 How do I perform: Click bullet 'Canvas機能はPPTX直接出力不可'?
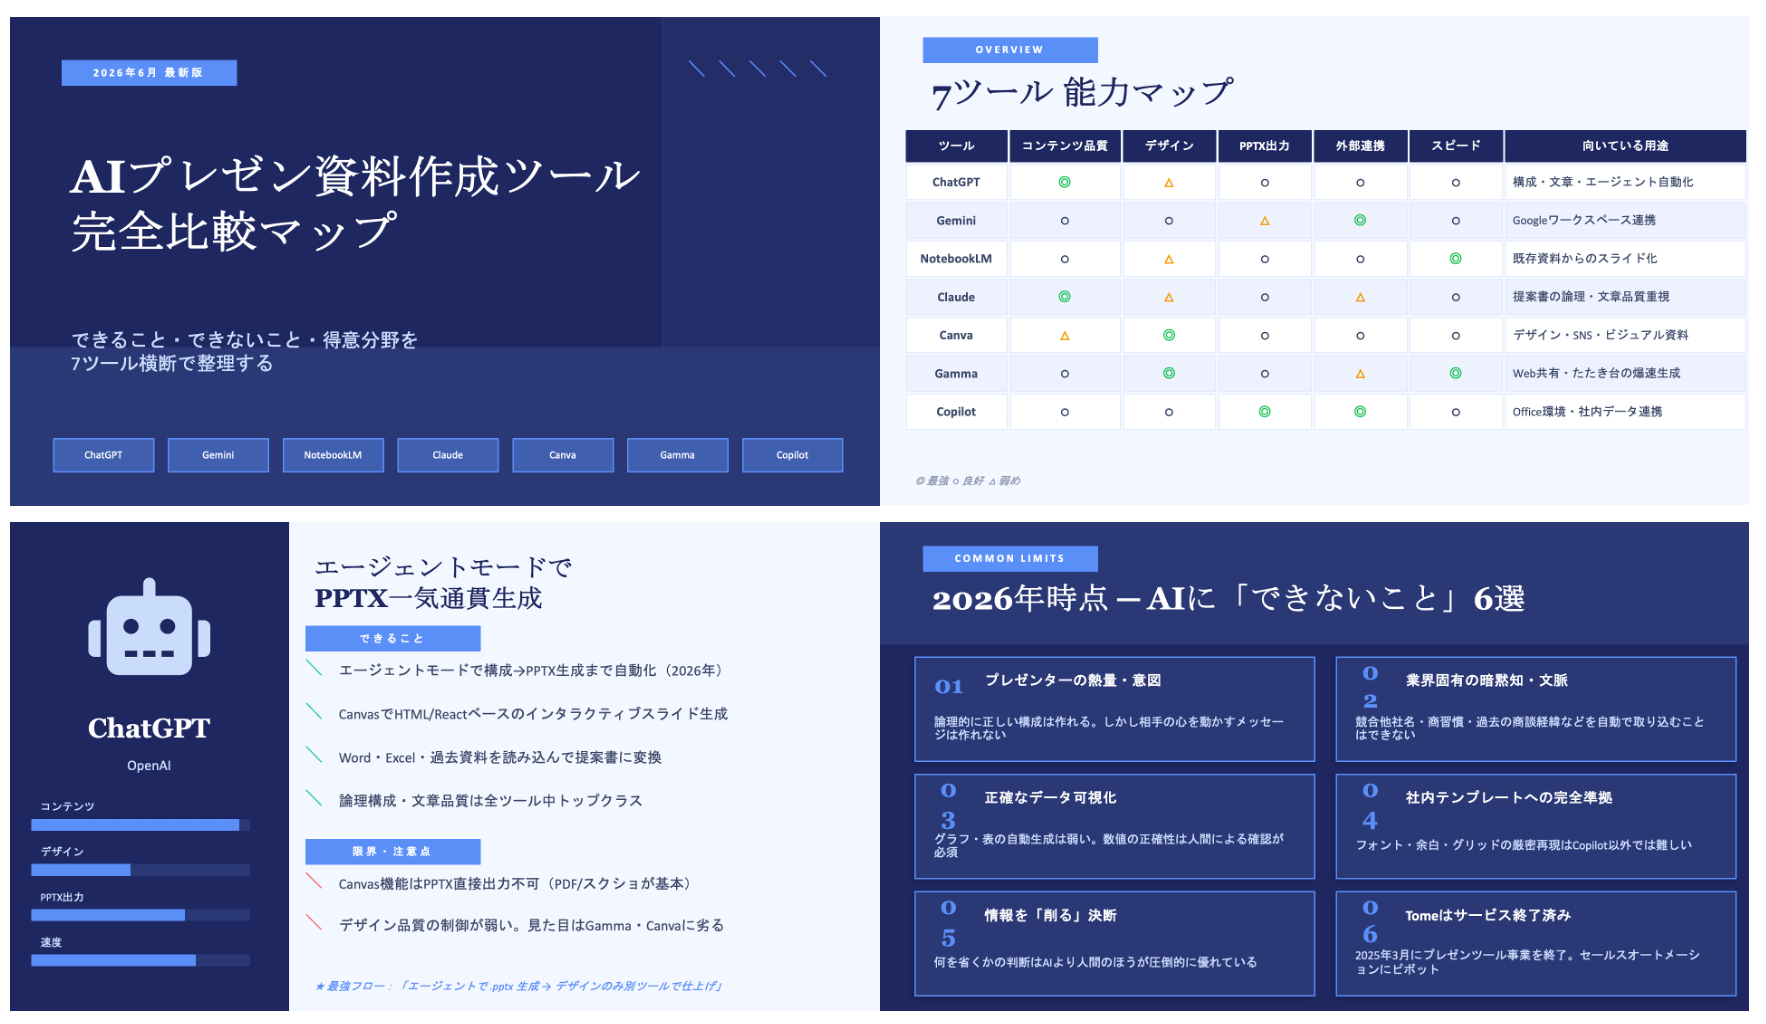coord(514,884)
